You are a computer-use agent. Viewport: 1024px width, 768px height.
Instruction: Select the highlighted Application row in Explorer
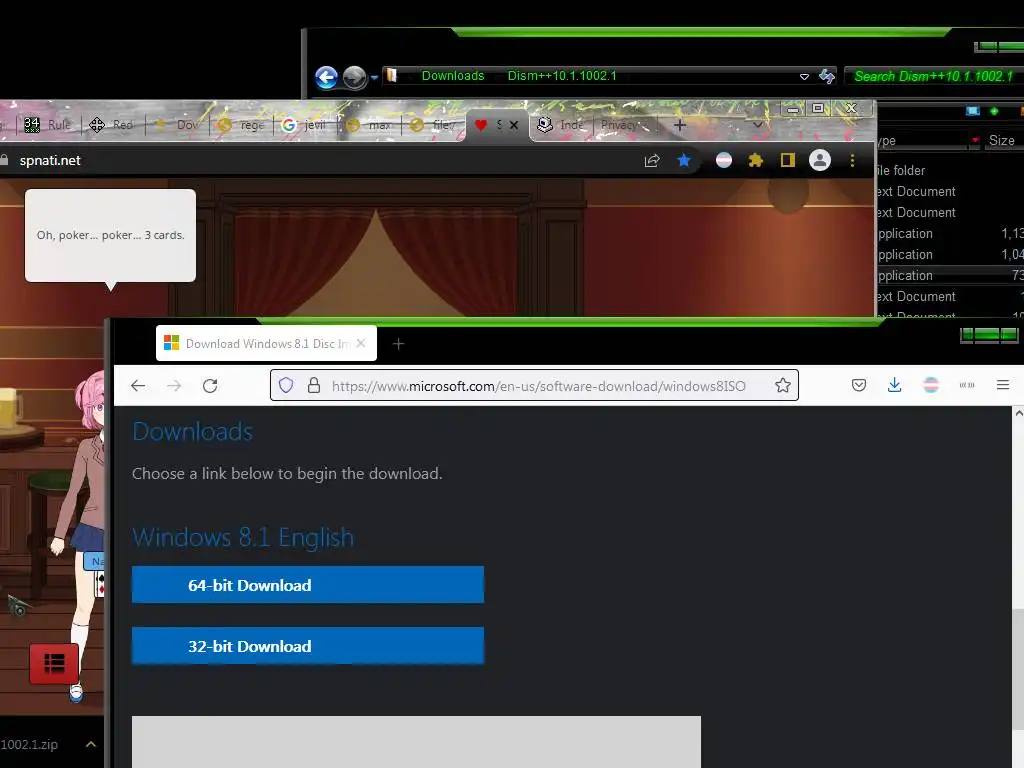(950, 276)
